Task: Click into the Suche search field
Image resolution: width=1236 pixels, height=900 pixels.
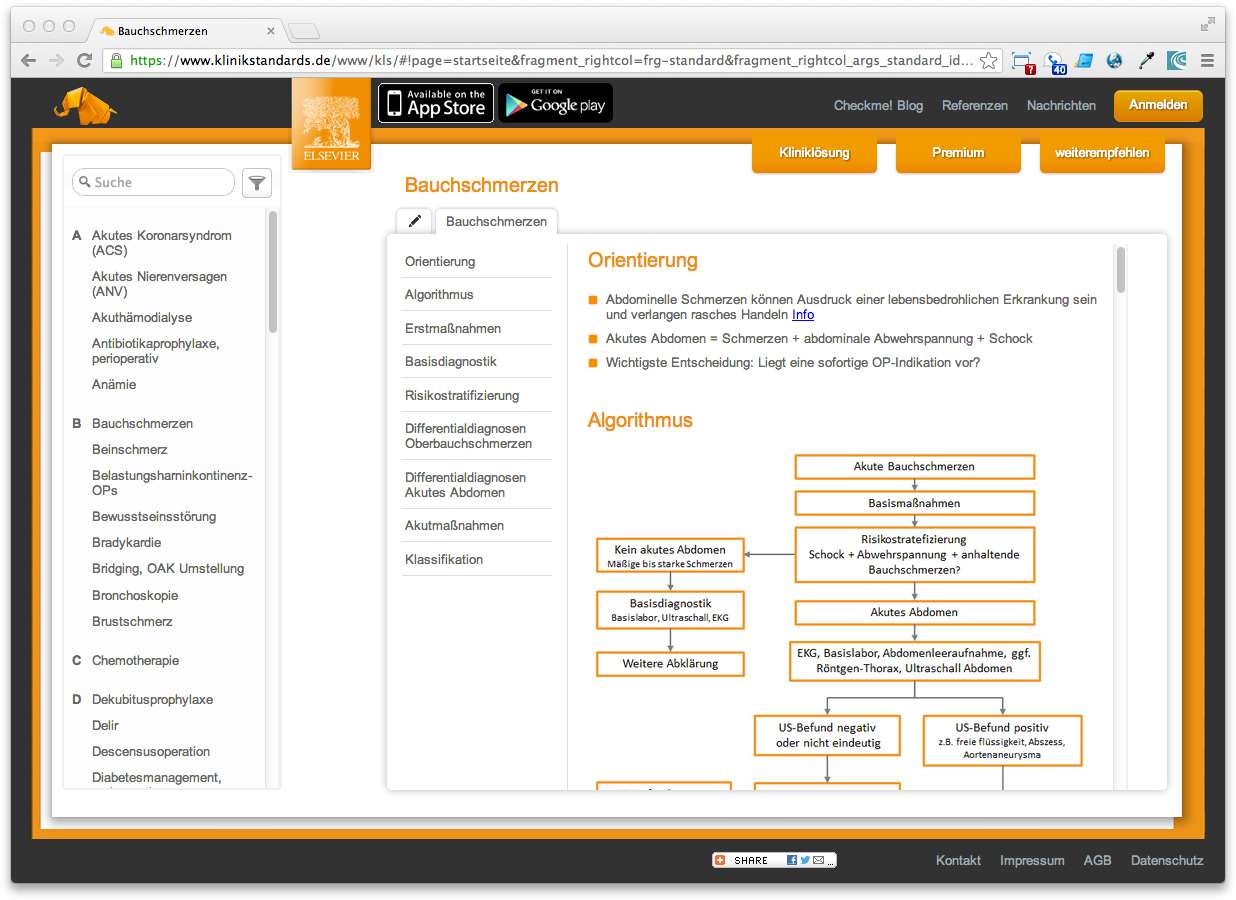Action: (x=154, y=182)
